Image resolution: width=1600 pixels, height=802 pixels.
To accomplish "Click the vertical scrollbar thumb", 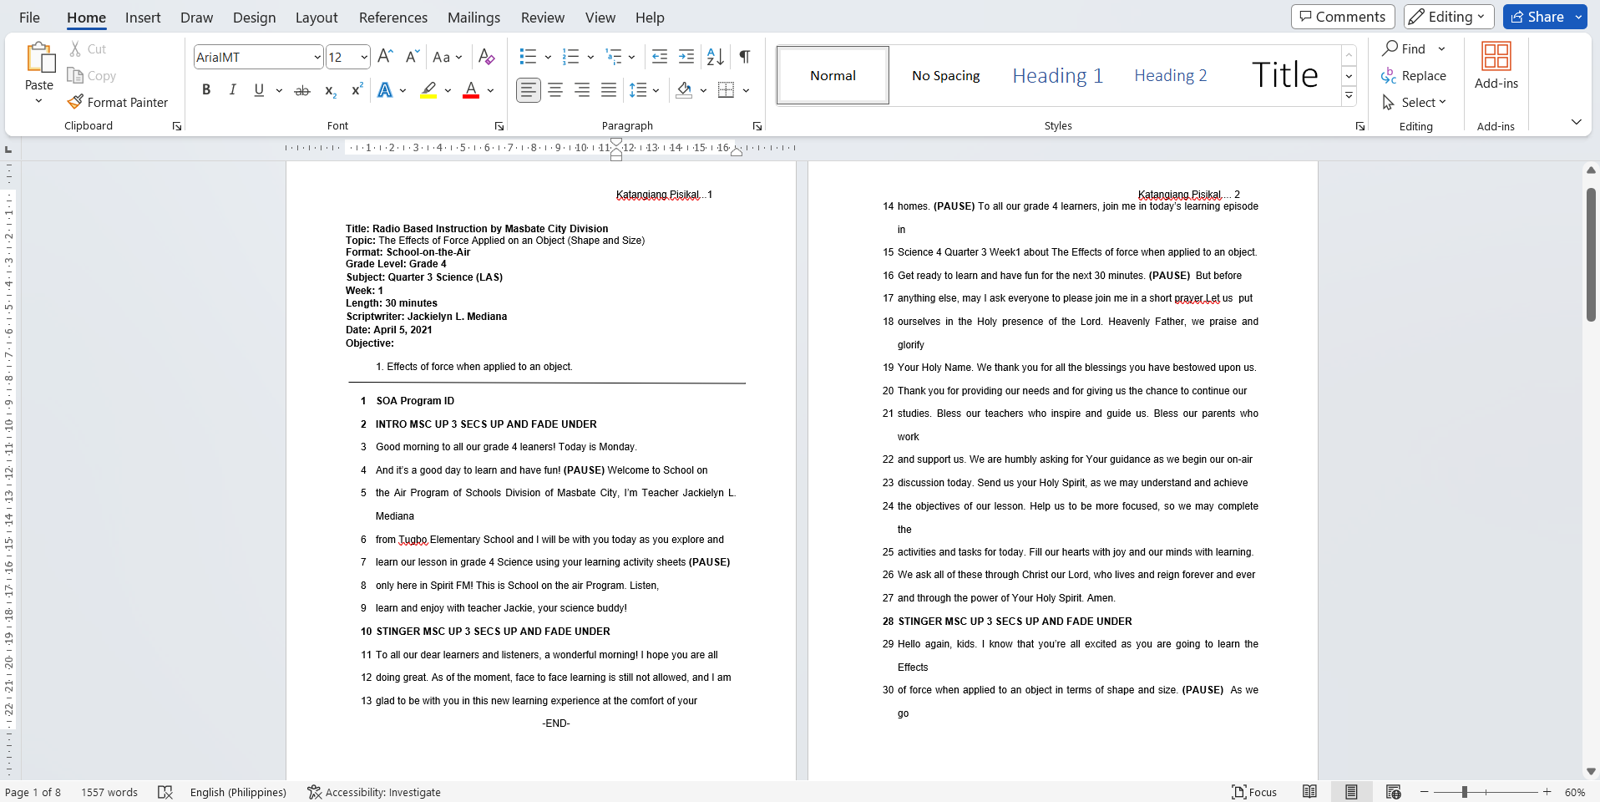I will click(x=1591, y=254).
